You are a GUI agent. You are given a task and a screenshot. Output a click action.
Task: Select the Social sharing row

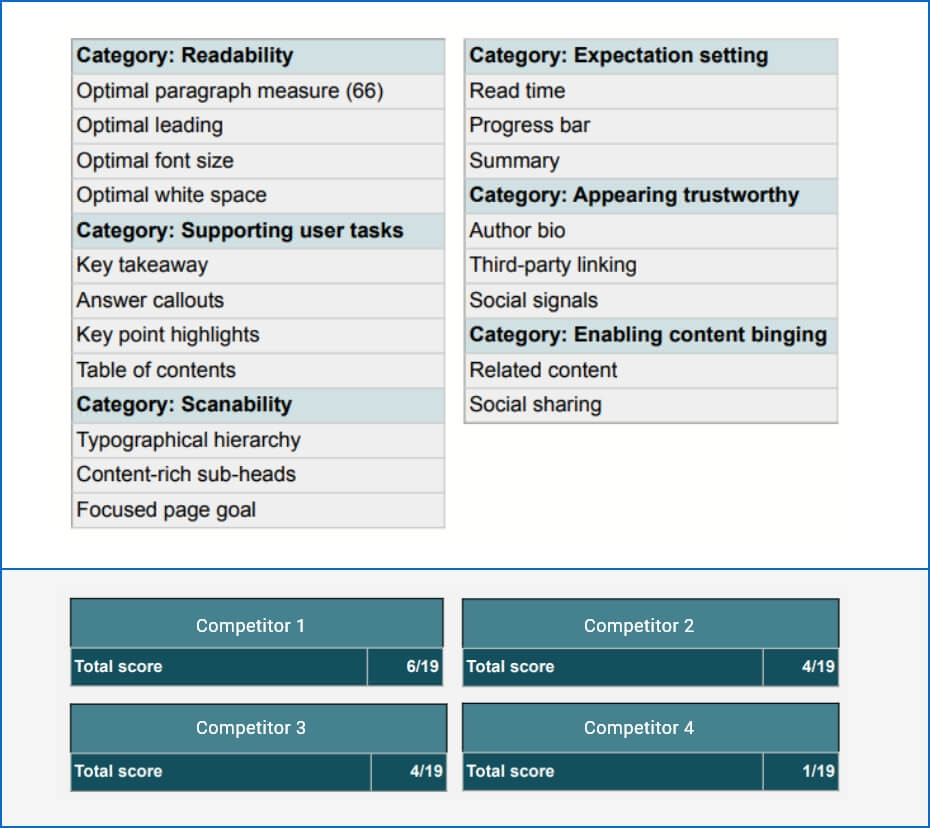pyautogui.click(x=650, y=405)
